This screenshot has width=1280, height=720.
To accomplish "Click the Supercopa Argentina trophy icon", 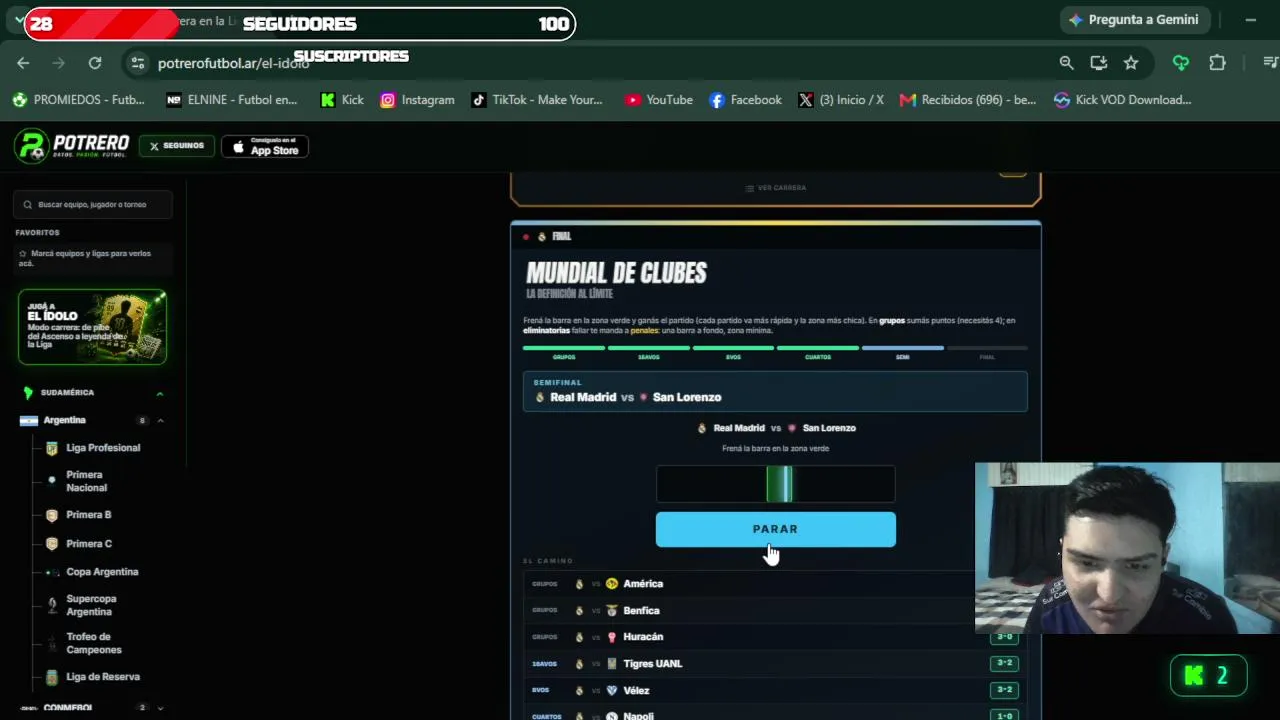I will [52, 605].
